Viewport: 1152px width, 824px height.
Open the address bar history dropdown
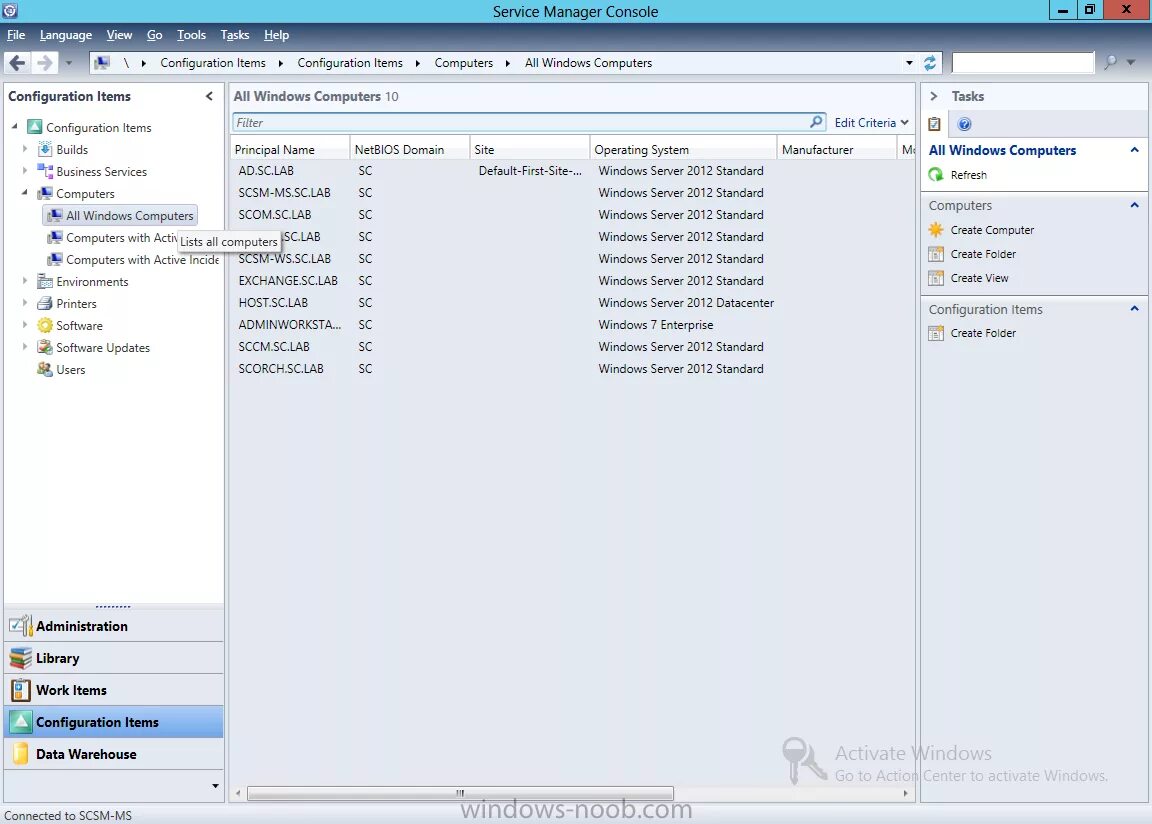[x=910, y=63]
